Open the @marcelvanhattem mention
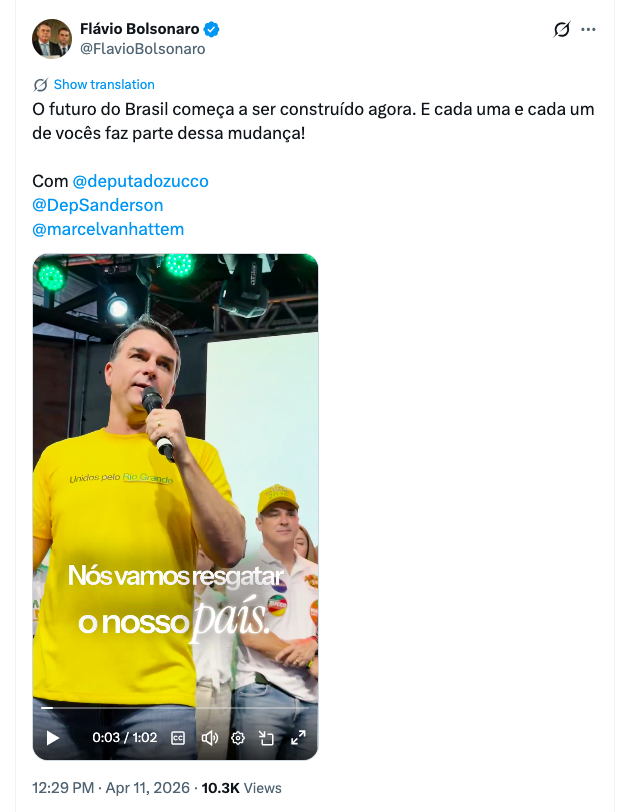The height and width of the screenshot is (812, 644). click(x=108, y=229)
